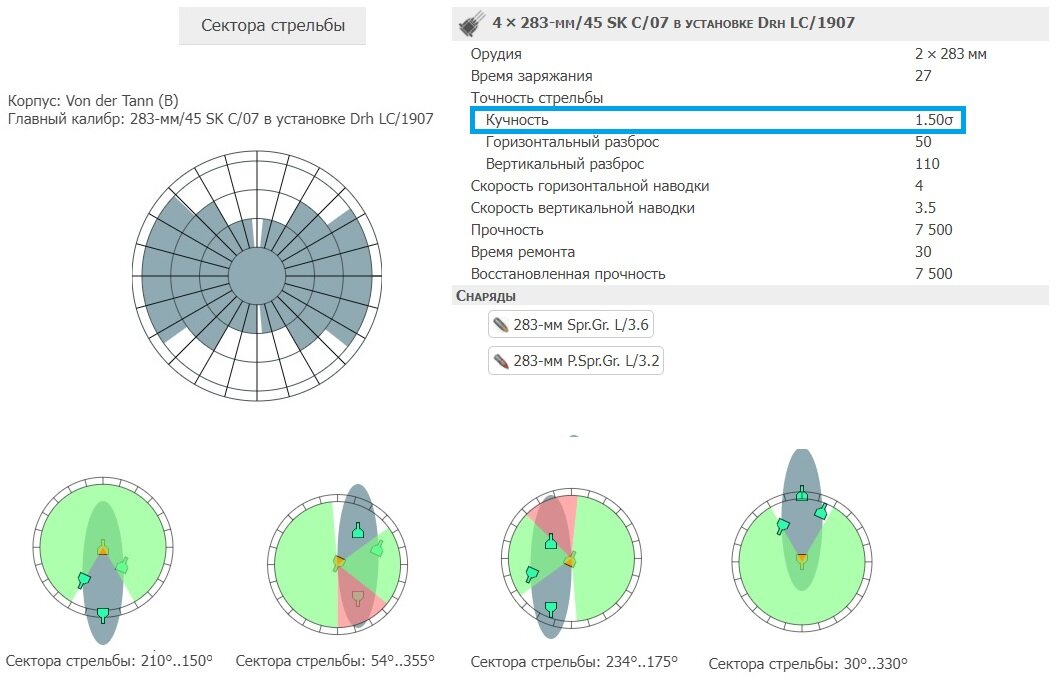Click top turret marker in 30°..330° diagram
Image resolution: width=1062 pixels, height=695 pixels.
click(802, 493)
